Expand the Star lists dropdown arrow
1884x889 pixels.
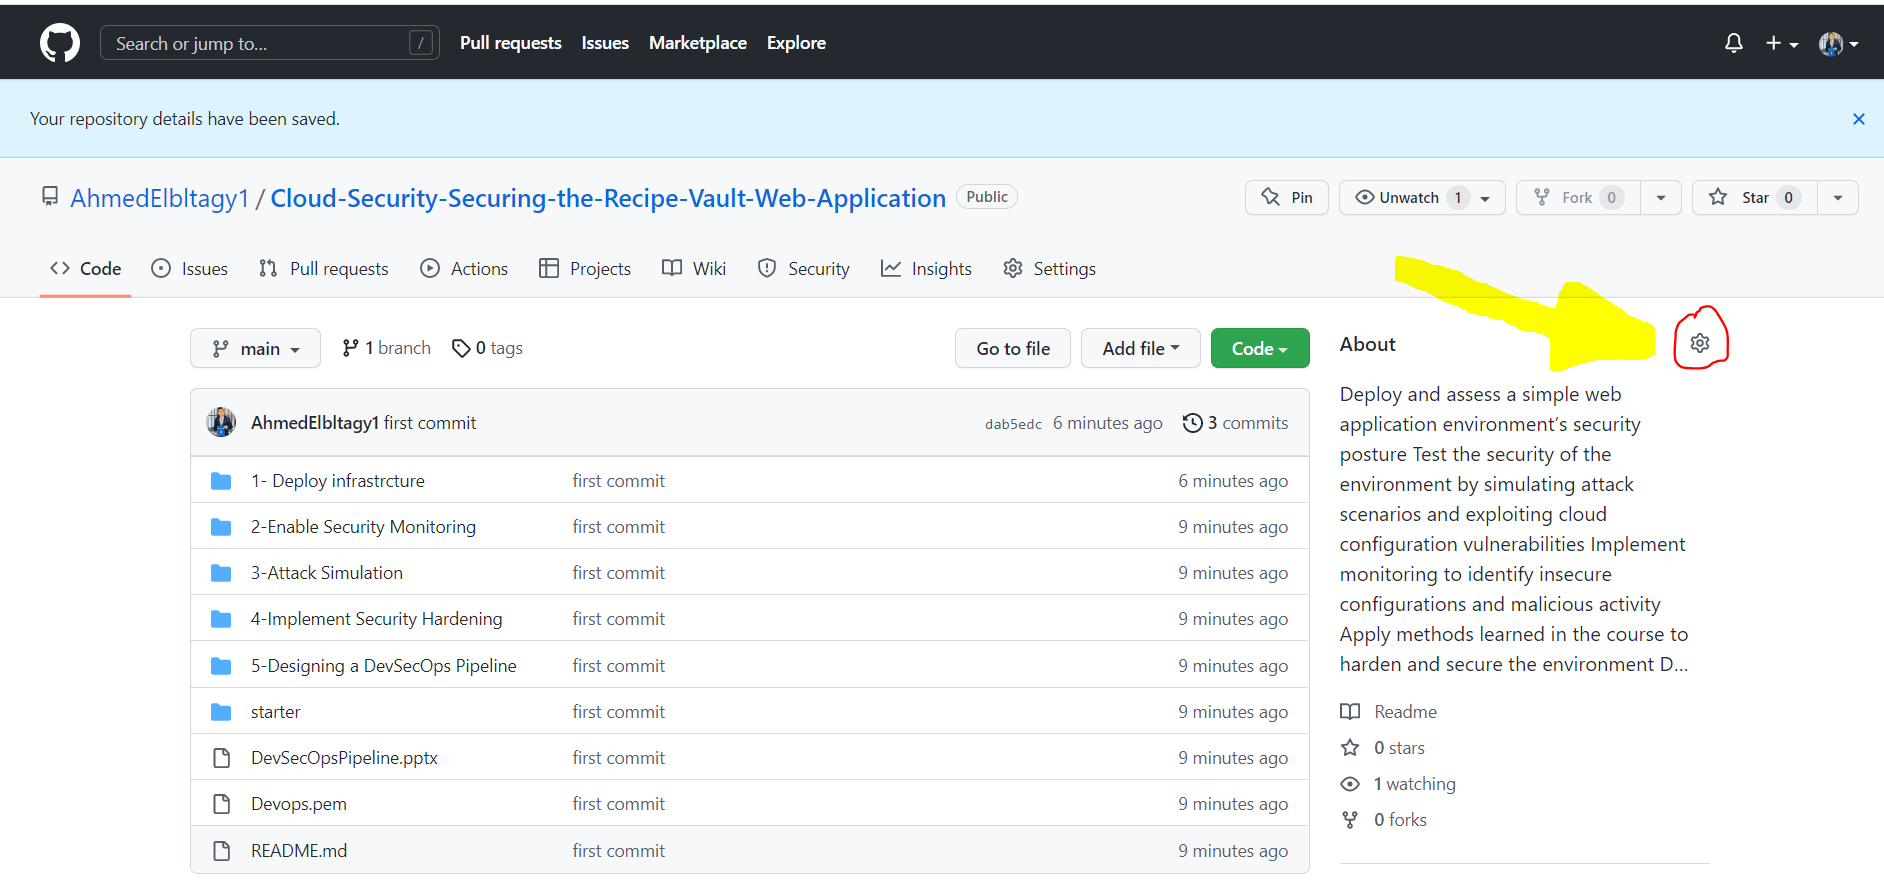pos(1838,197)
